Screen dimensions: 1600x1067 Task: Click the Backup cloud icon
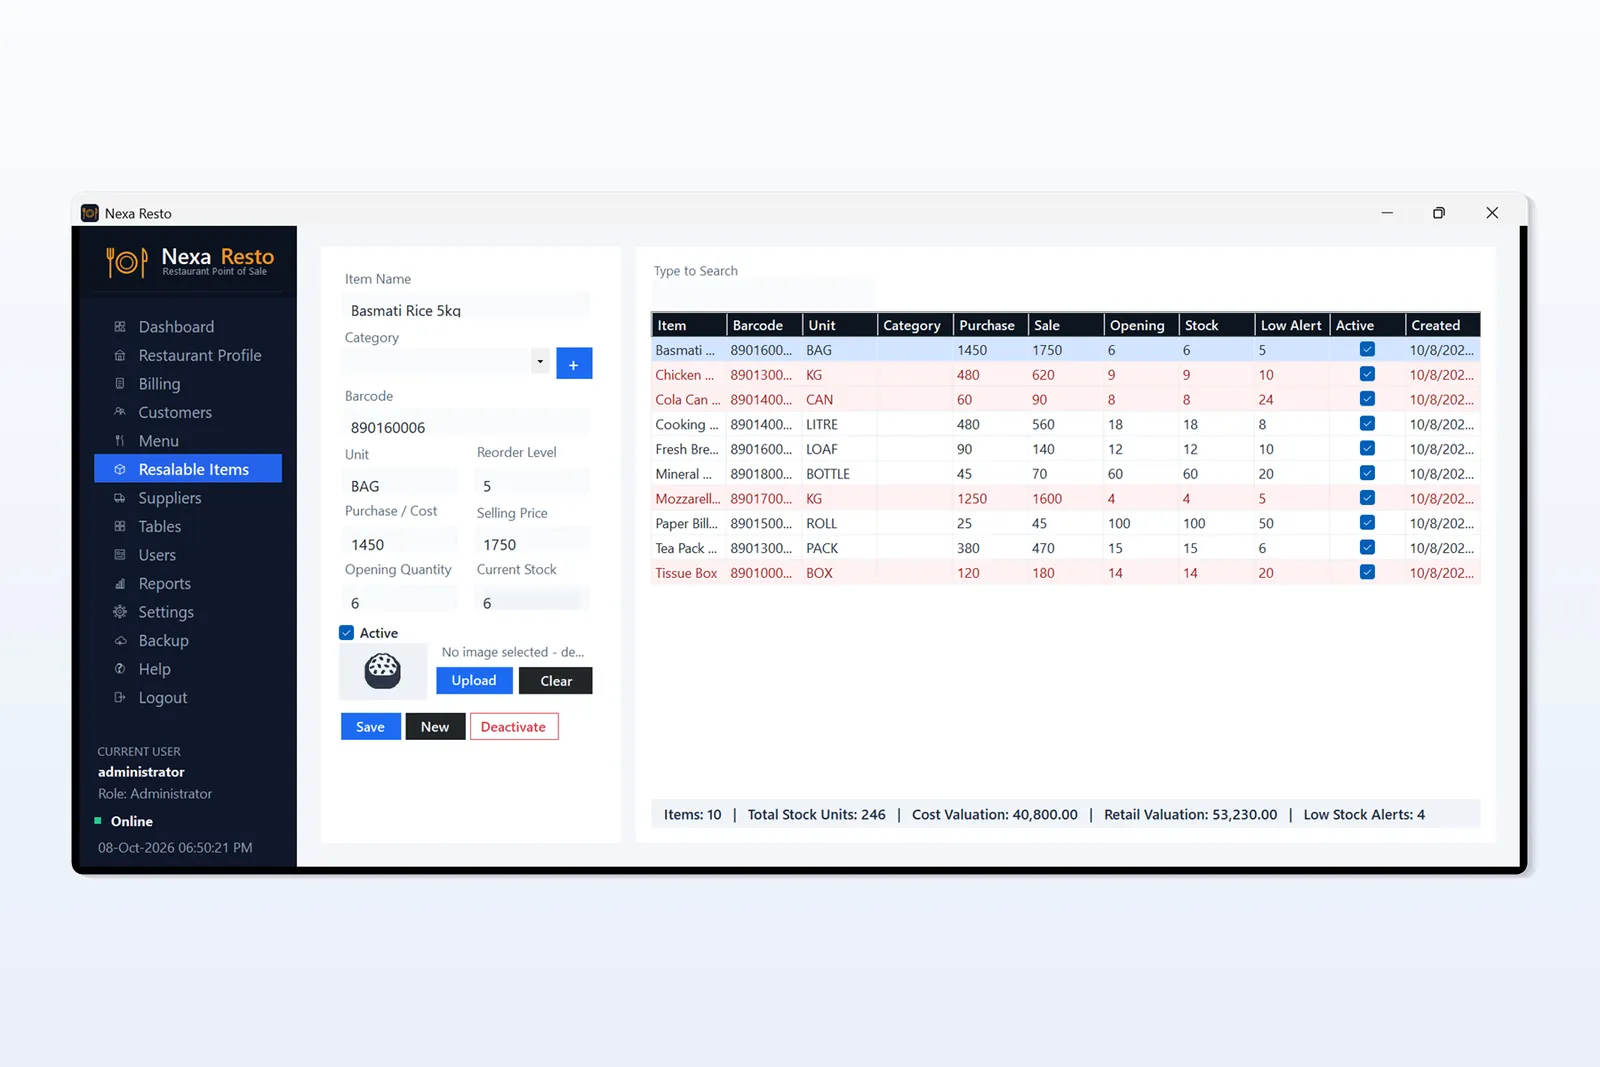[120, 641]
